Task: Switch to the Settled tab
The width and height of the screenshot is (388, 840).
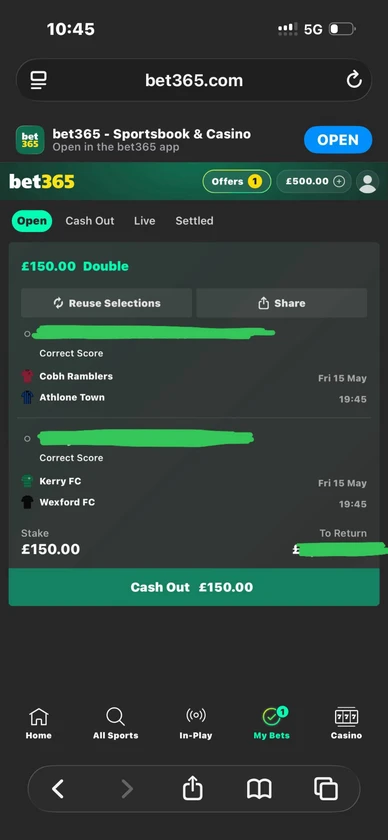Action: pyautogui.click(x=194, y=221)
